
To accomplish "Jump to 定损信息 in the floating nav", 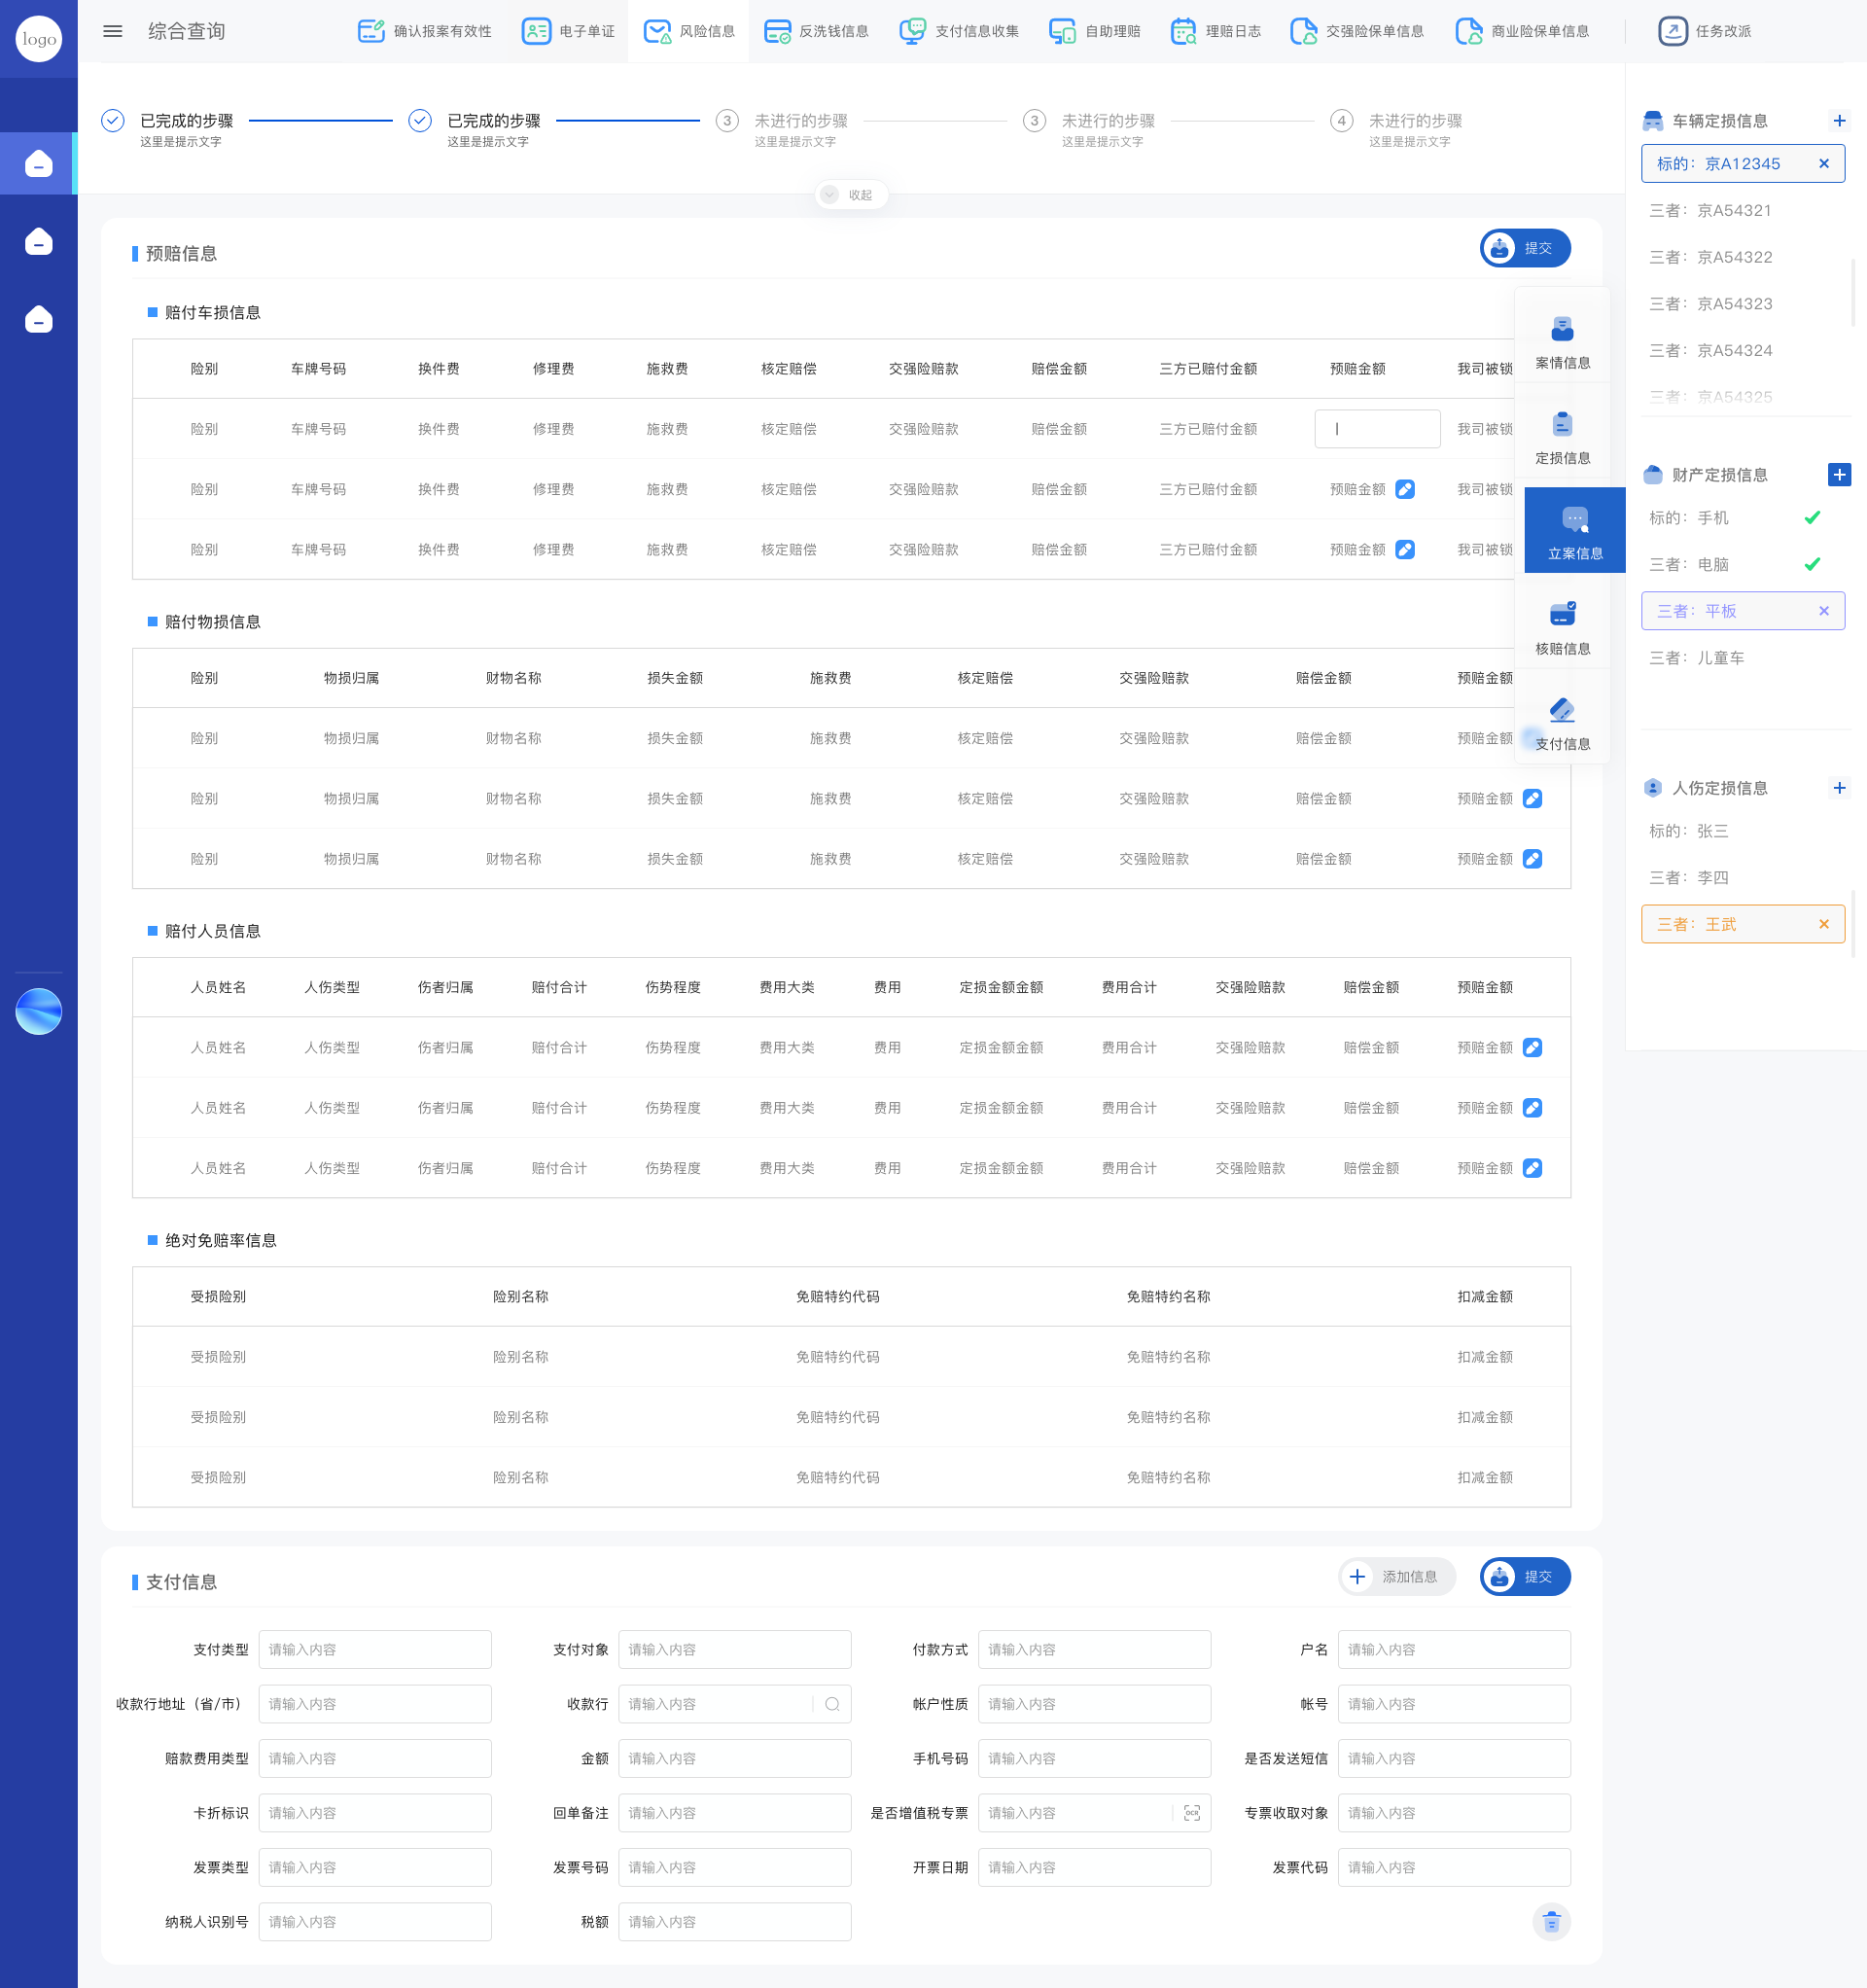I will (1562, 436).
